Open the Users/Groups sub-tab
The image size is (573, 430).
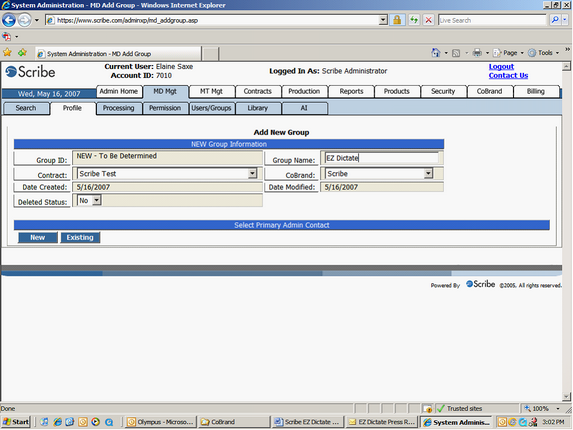(x=211, y=108)
